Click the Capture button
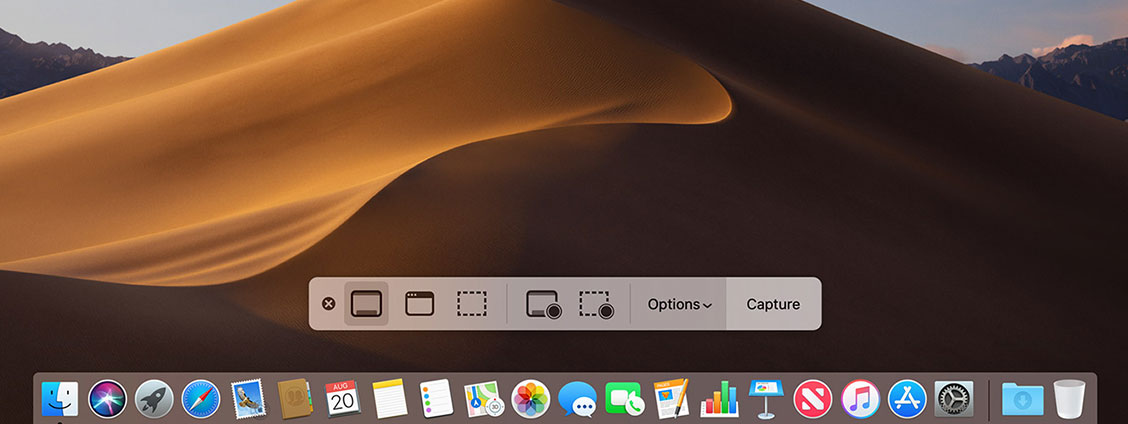The width and height of the screenshot is (1128, 424). pyautogui.click(x=773, y=305)
